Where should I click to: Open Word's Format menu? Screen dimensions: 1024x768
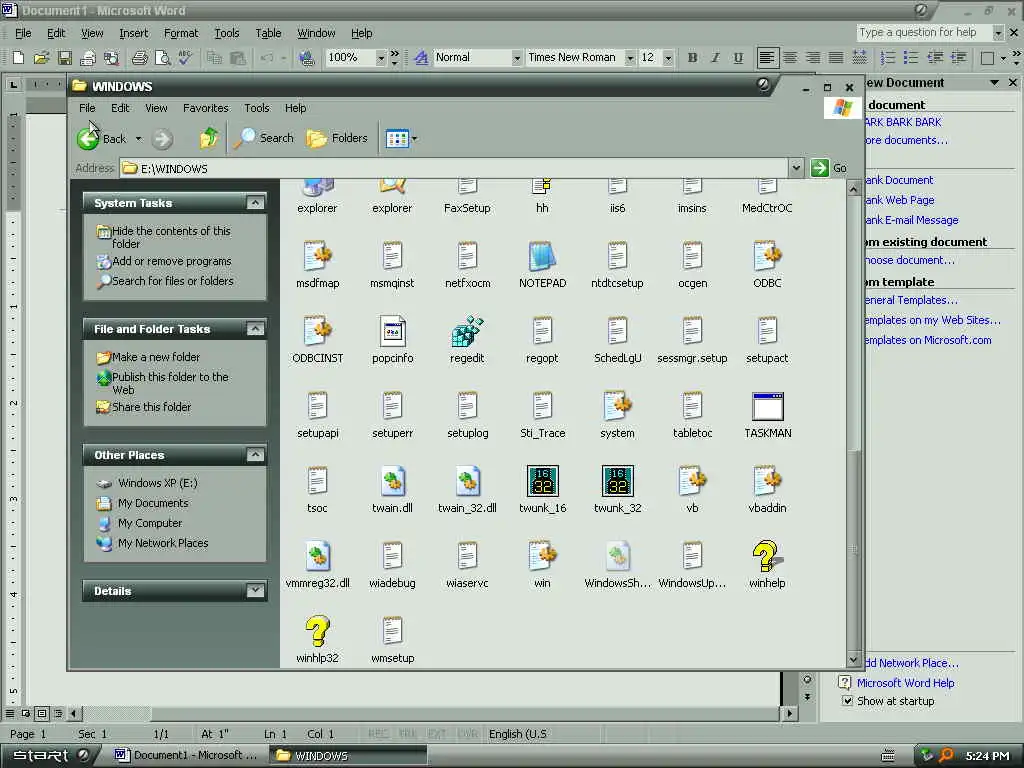(181, 33)
